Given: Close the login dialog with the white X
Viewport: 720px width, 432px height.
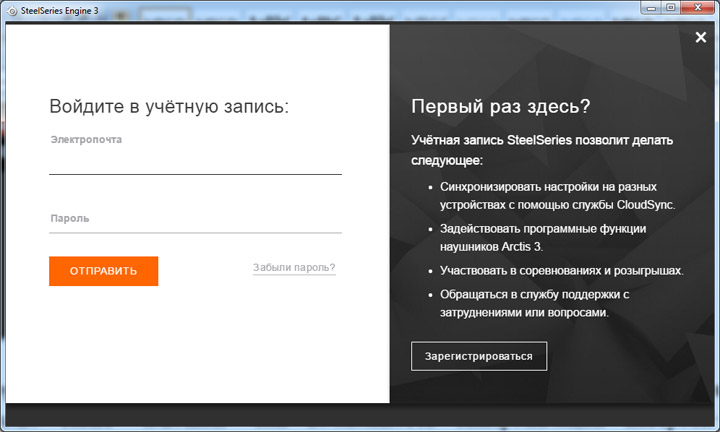Looking at the screenshot, I should point(700,37).
